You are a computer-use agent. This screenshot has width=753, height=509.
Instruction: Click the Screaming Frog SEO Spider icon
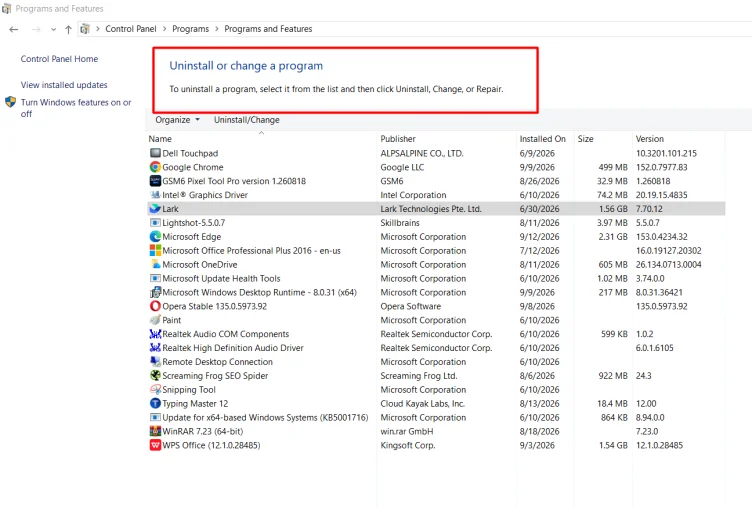point(155,376)
